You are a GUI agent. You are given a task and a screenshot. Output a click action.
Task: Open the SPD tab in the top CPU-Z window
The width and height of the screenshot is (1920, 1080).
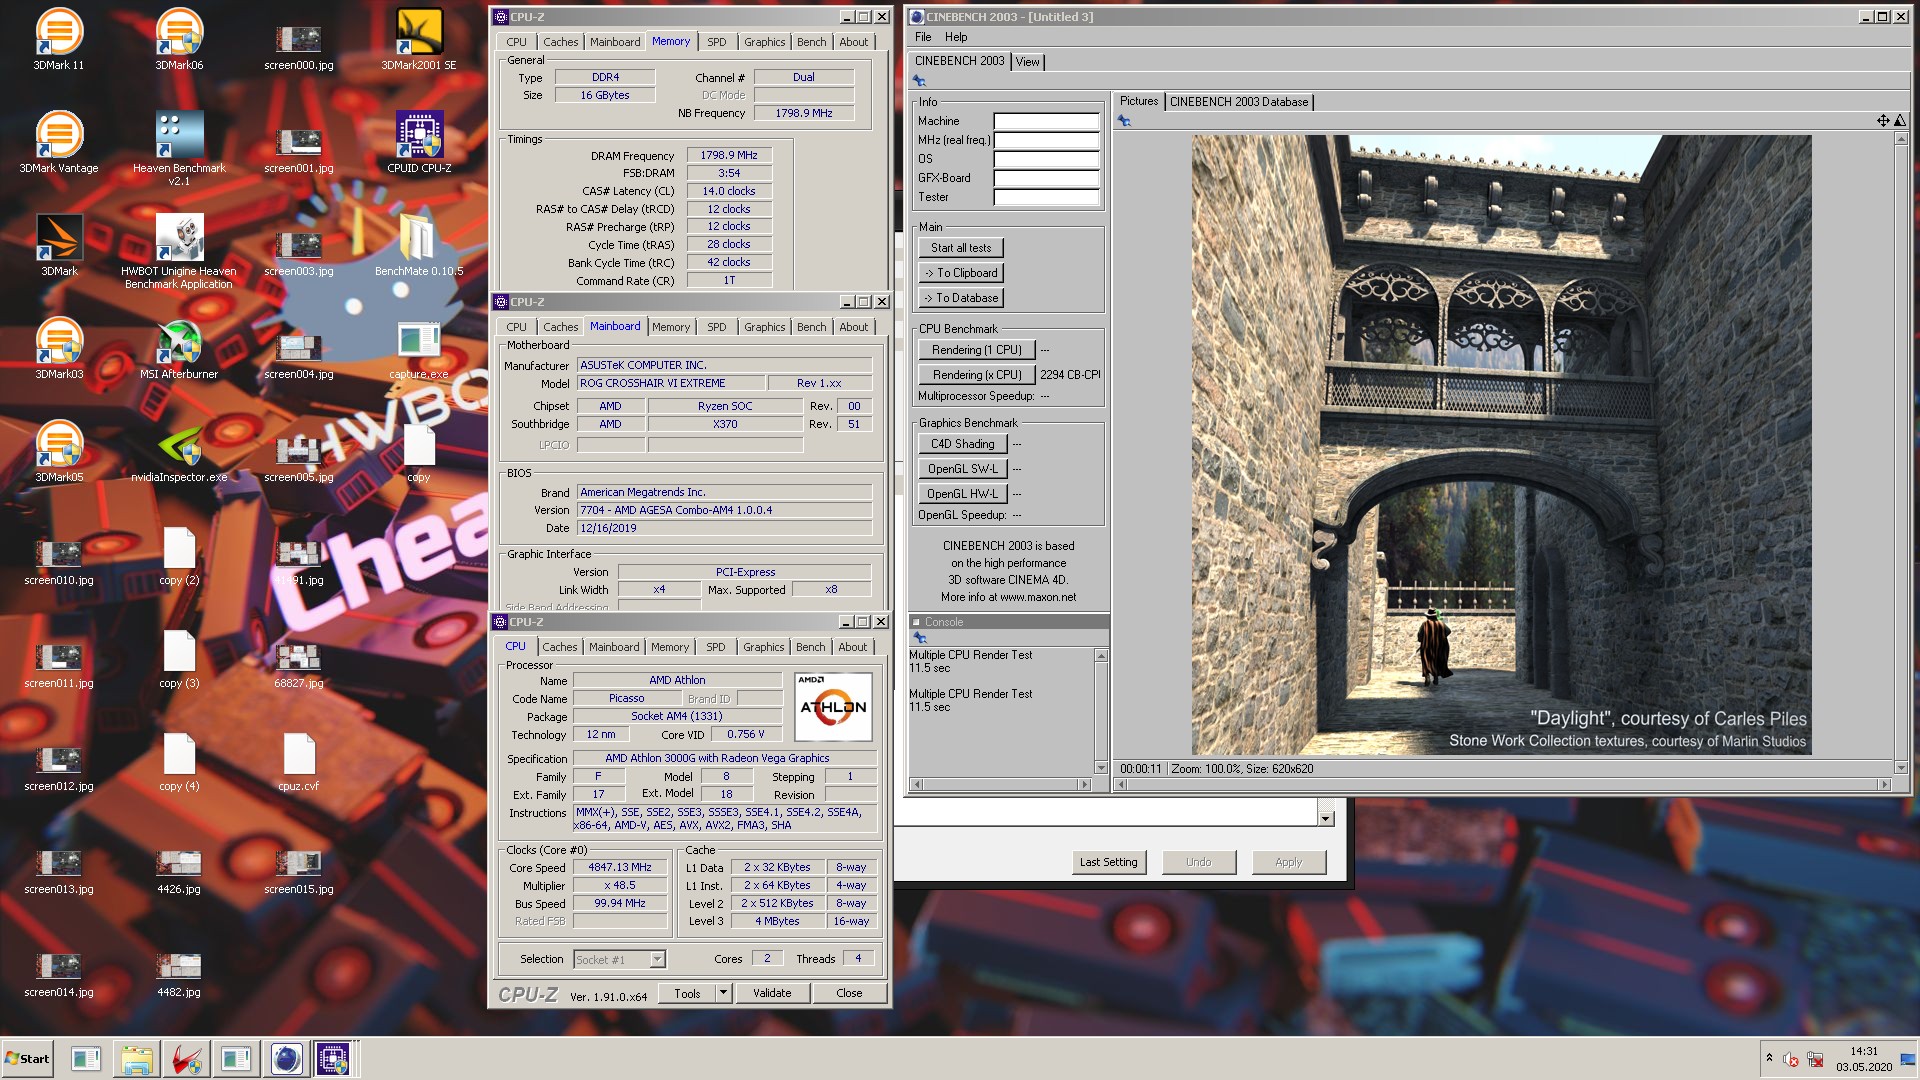[x=716, y=42]
